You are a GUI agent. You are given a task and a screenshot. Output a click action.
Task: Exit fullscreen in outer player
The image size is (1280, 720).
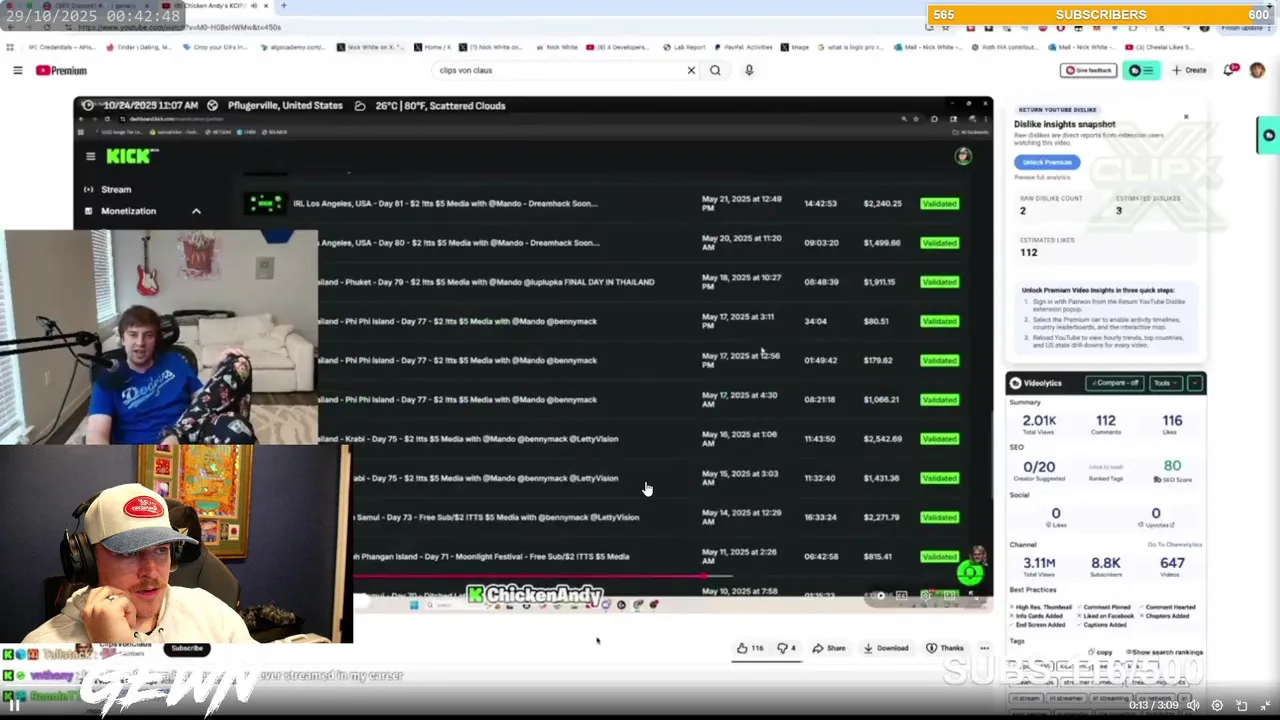click(1265, 705)
